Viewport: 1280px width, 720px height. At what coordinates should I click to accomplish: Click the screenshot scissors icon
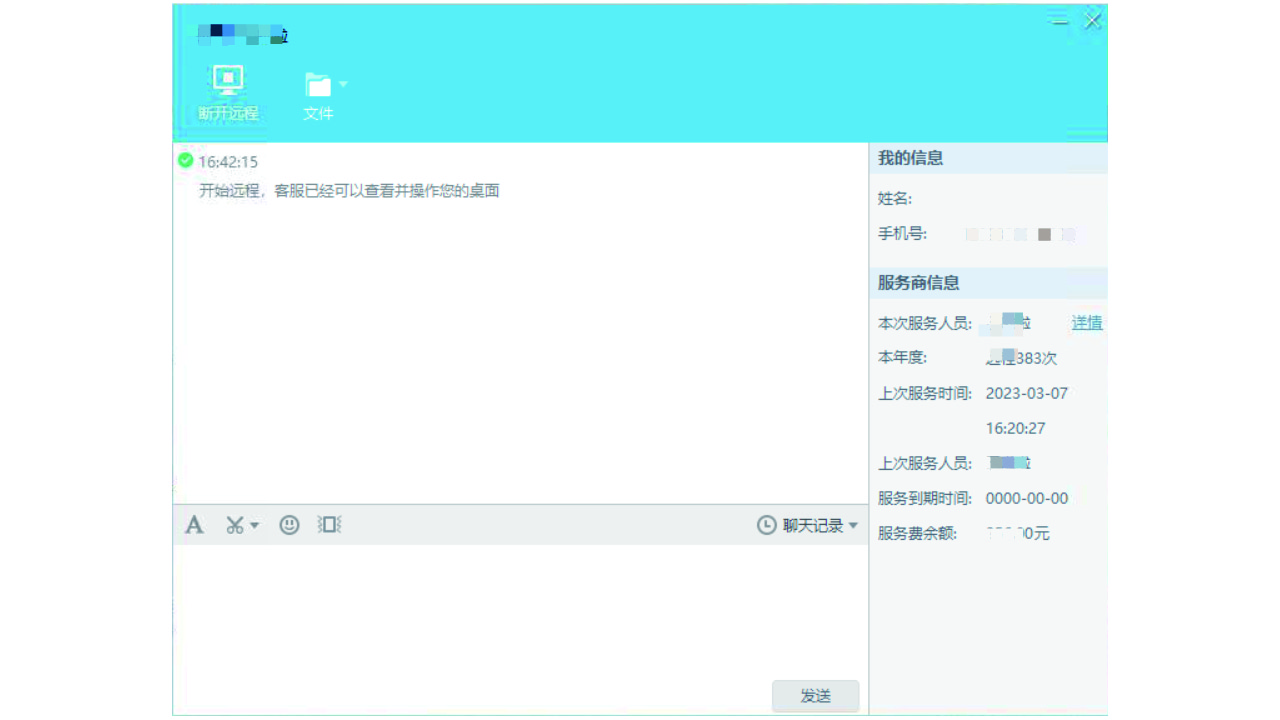pyautogui.click(x=233, y=524)
